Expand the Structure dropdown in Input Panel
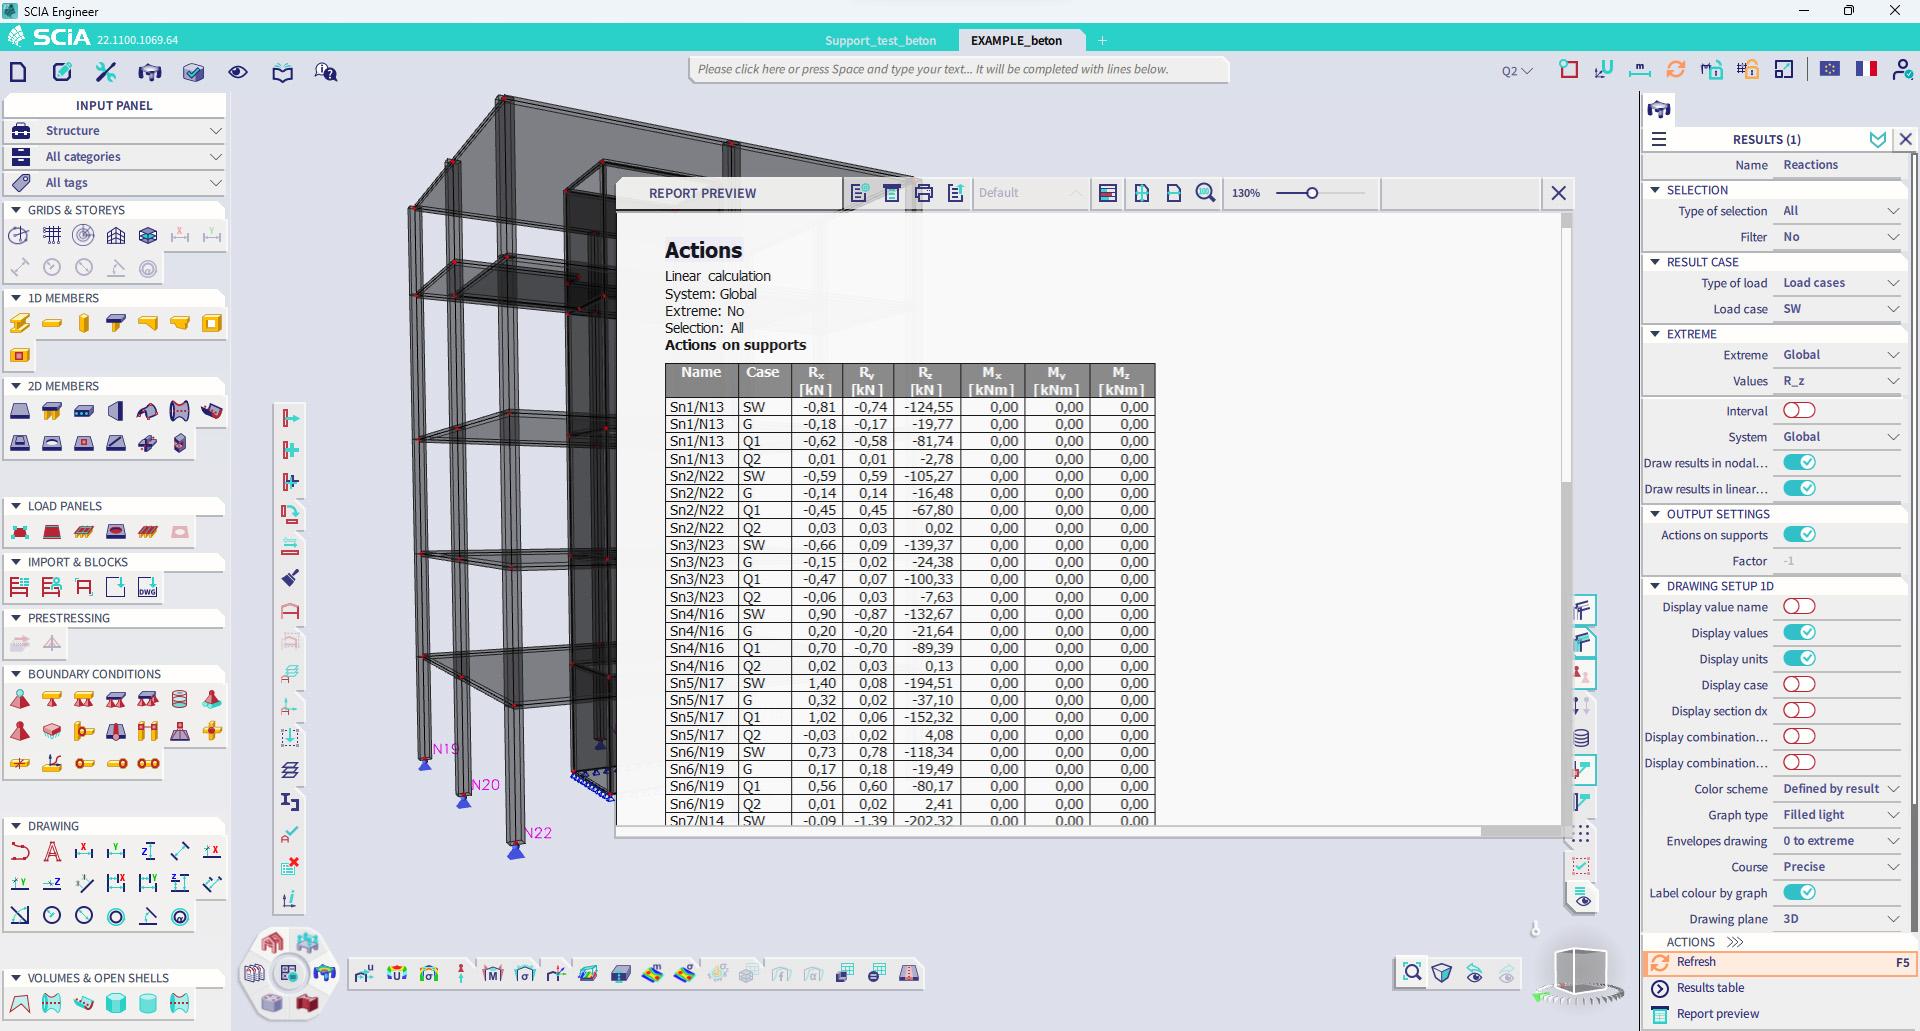 pyautogui.click(x=114, y=131)
